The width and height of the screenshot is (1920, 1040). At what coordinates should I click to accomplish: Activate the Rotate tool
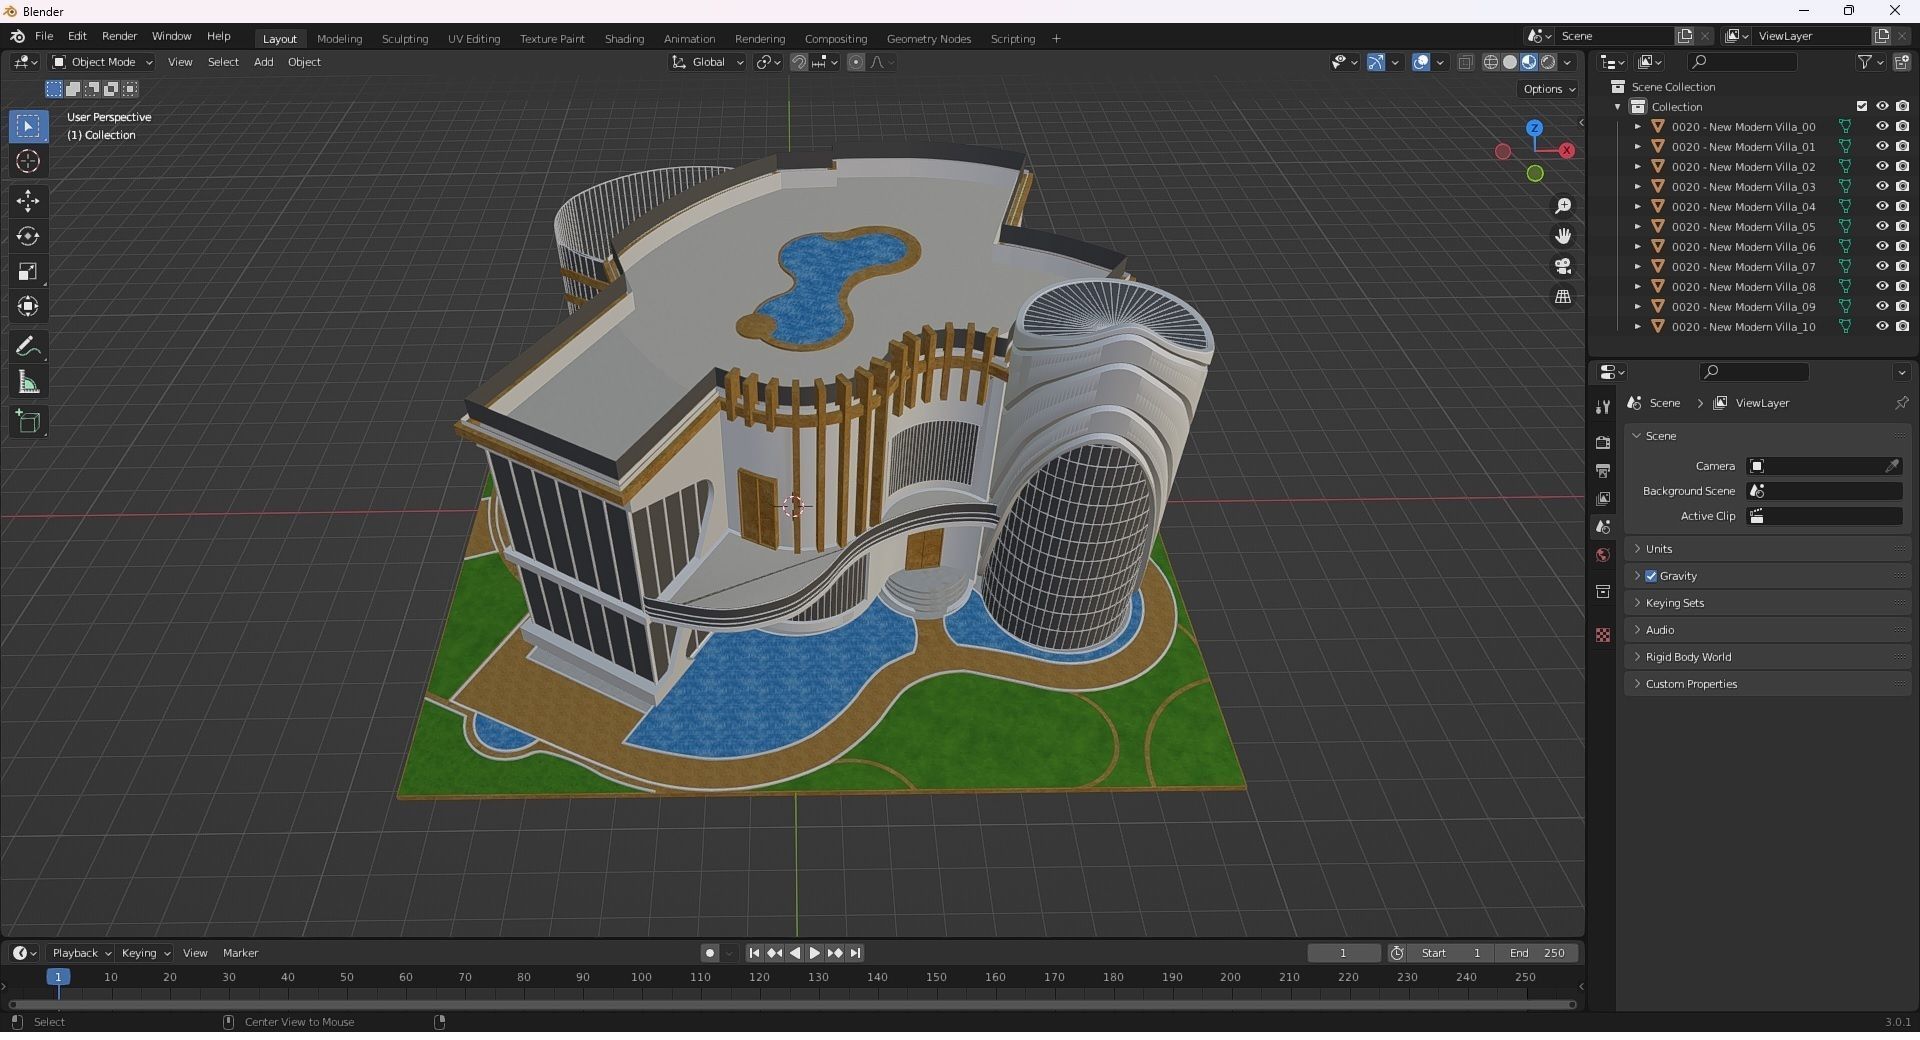pyautogui.click(x=28, y=236)
